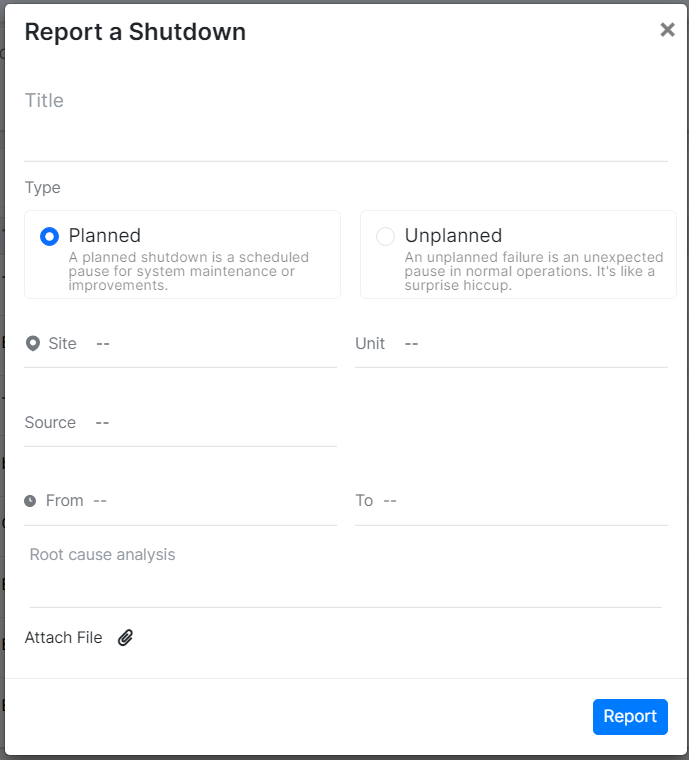Click the Report a Shutdown heading
The width and height of the screenshot is (689, 760).
135,32
